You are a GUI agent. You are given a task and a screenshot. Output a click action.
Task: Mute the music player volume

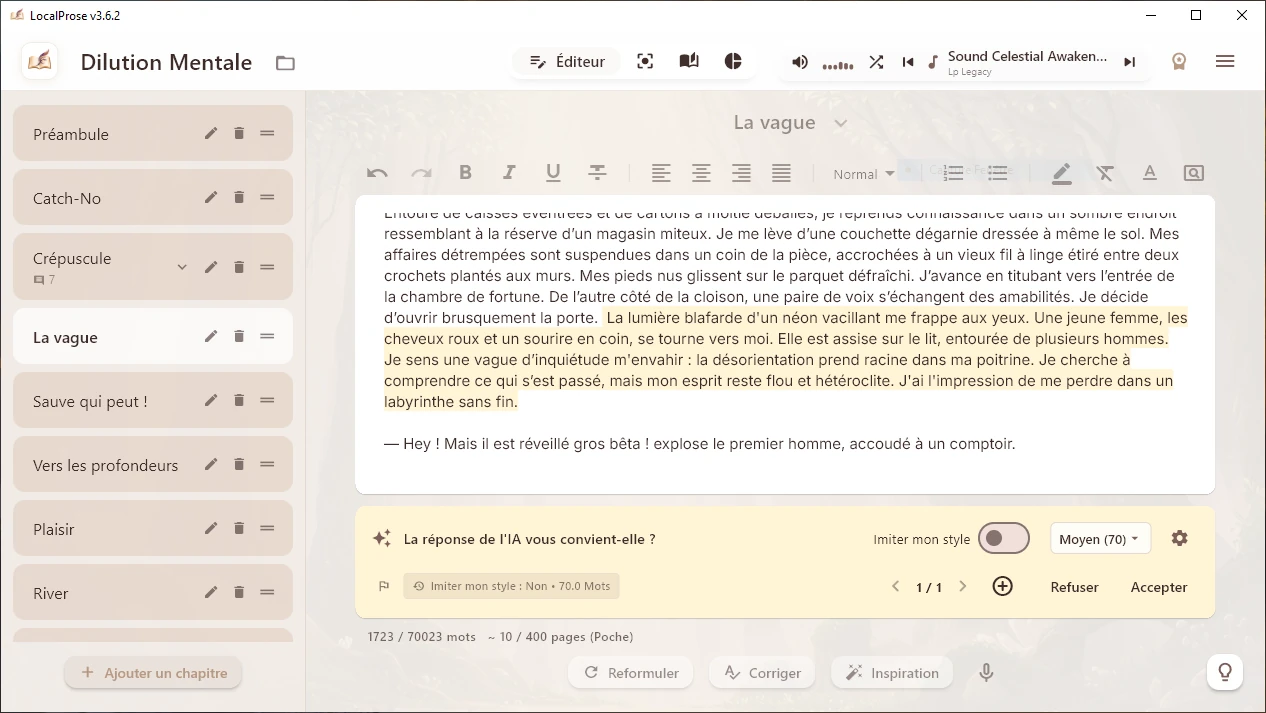coord(800,62)
